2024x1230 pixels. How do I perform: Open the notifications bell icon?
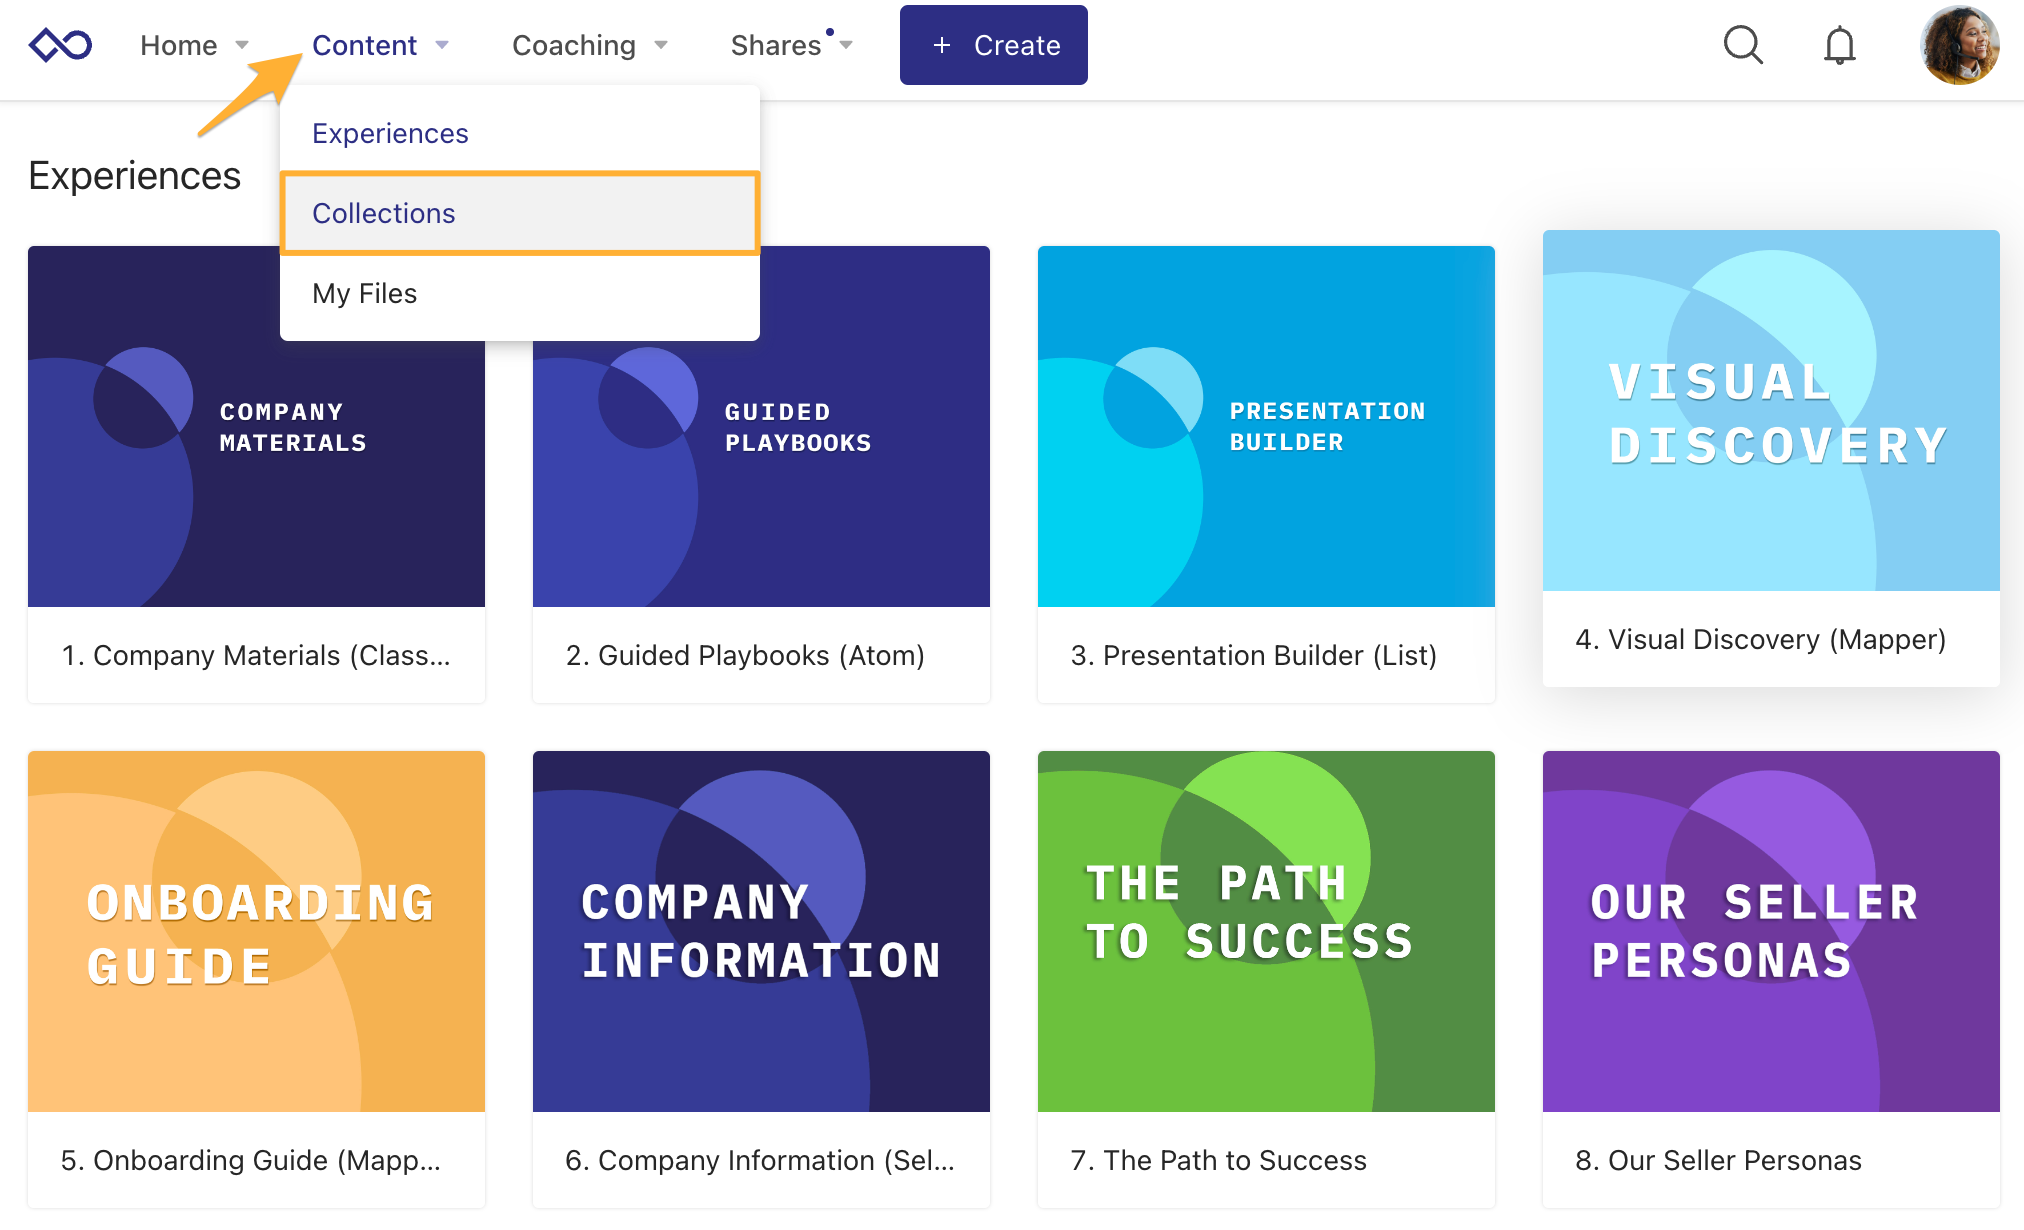[x=1839, y=45]
